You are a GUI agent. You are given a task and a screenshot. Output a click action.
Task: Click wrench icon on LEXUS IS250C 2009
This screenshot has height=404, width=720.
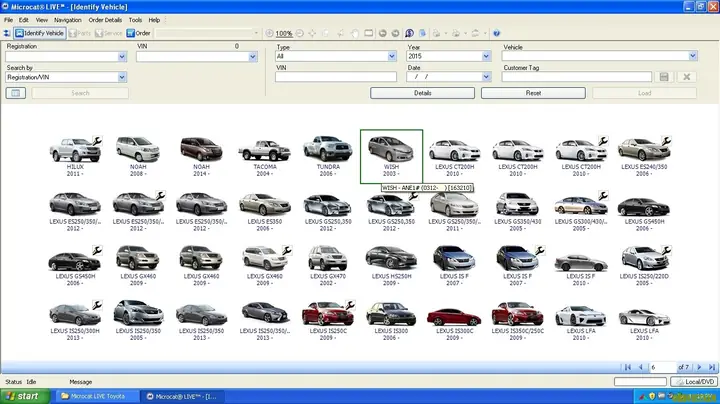(350, 305)
